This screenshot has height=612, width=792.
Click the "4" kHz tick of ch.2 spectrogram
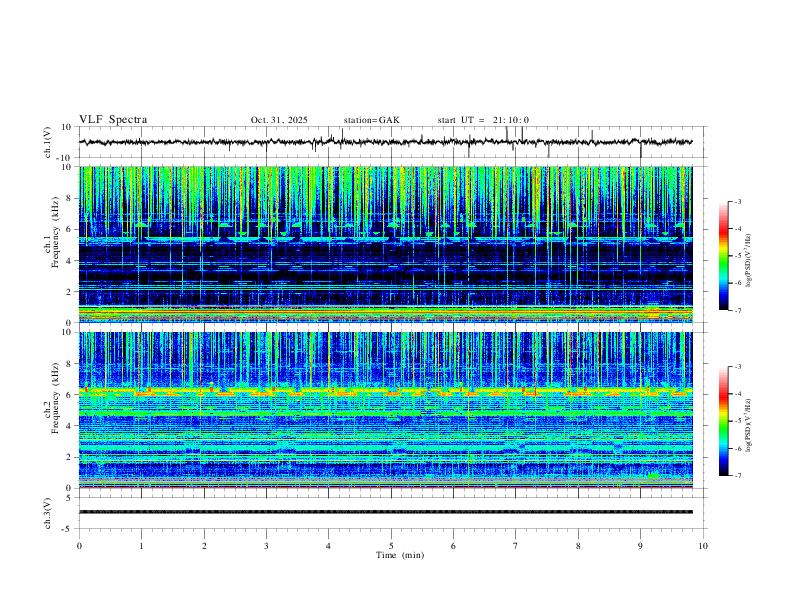coord(70,426)
